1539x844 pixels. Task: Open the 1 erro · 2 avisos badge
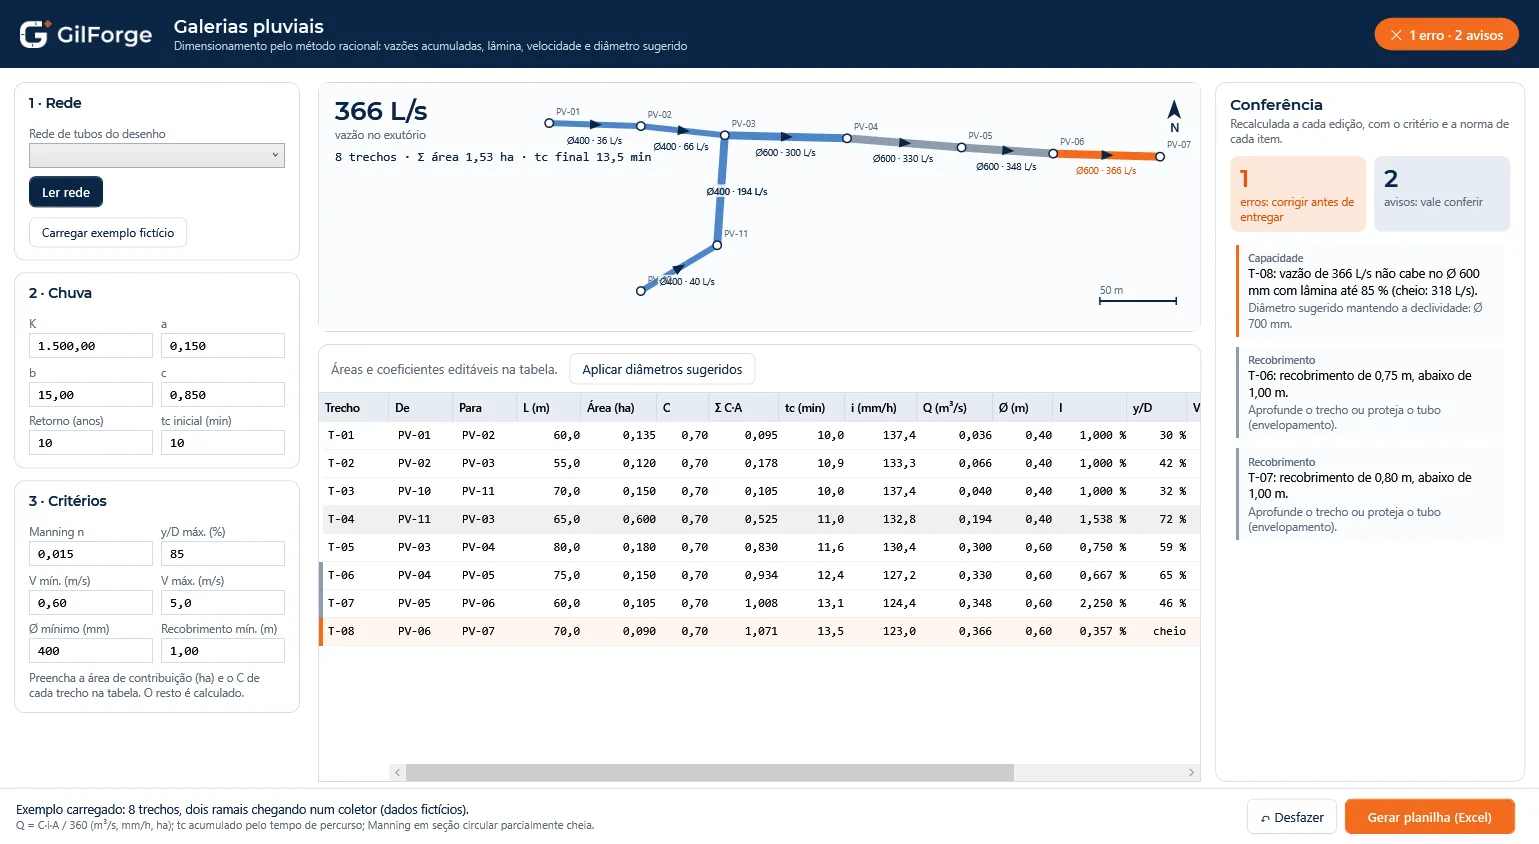click(1446, 35)
